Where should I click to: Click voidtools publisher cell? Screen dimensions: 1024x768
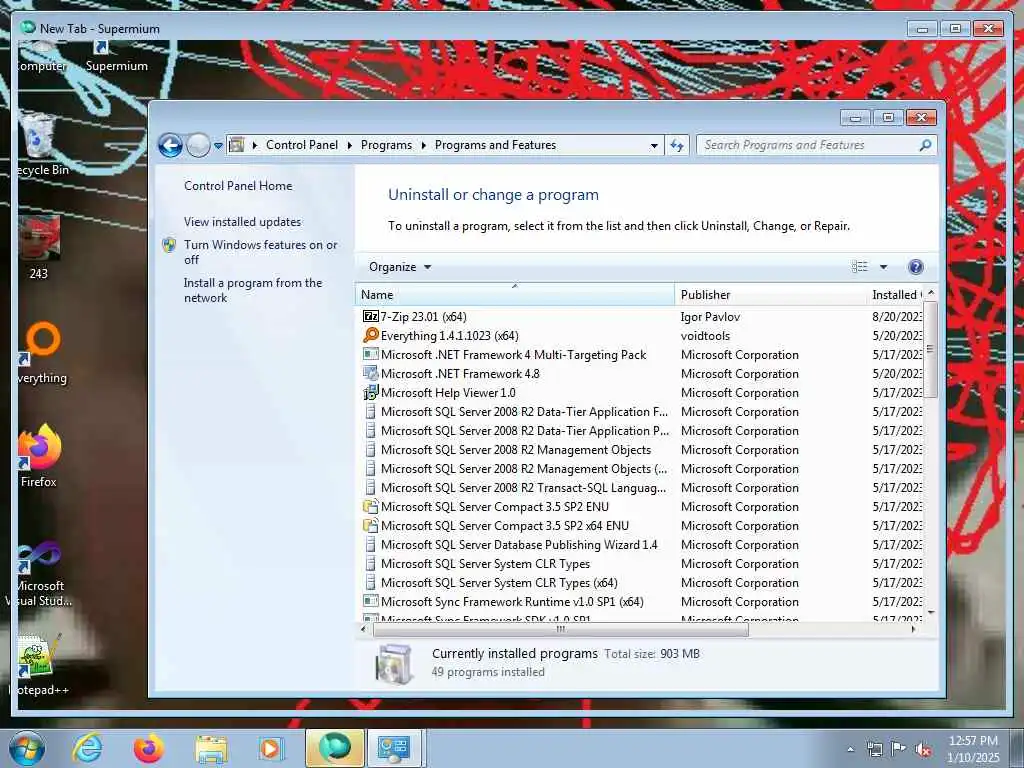click(705, 336)
